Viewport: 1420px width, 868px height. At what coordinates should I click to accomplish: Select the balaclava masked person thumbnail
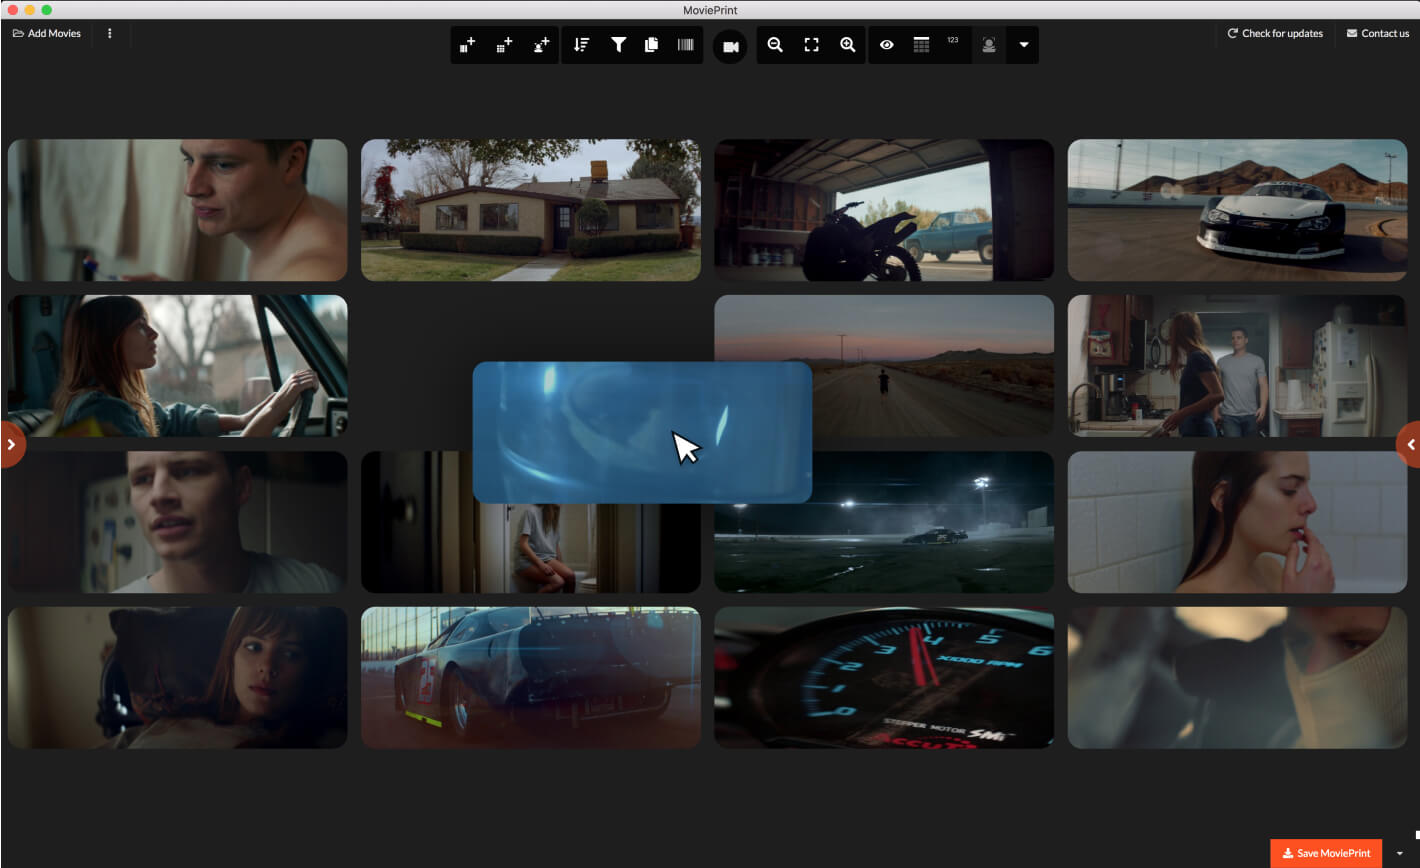click(x=1237, y=678)
